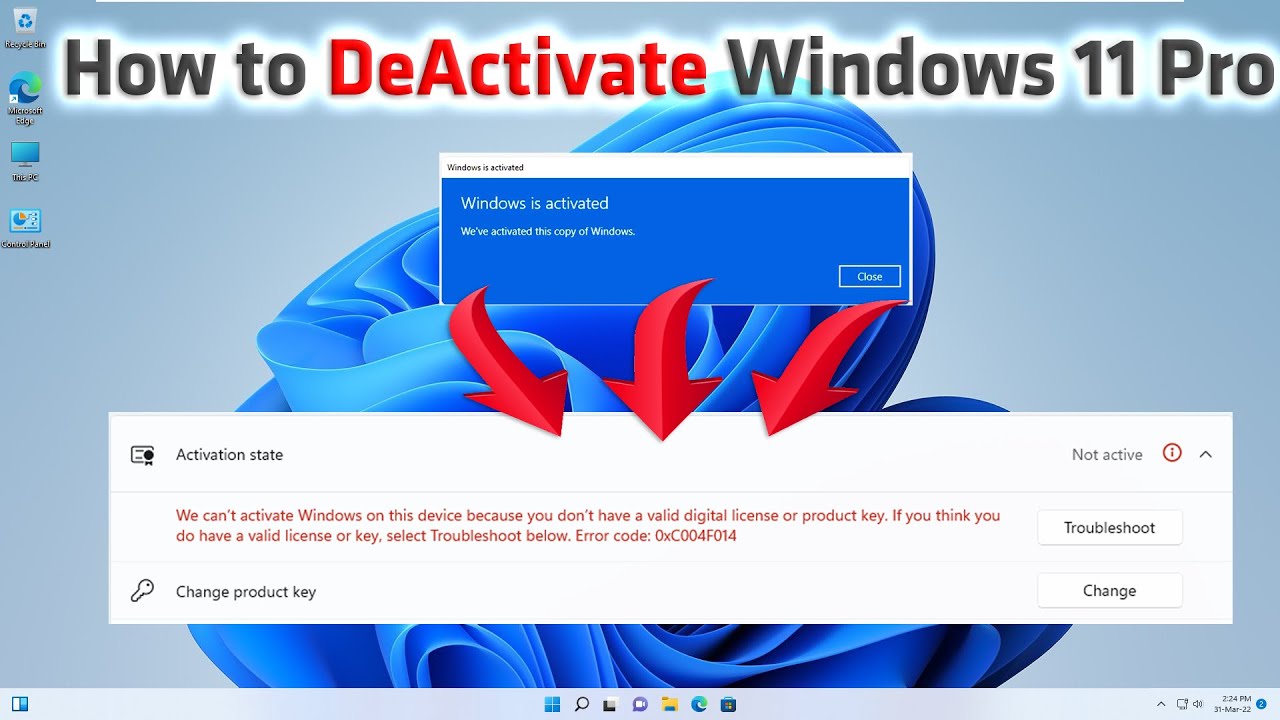Click the Edge icon on the taskbar
The width and height of the screenshot is (1280, 720).
[x=699, y=704]
